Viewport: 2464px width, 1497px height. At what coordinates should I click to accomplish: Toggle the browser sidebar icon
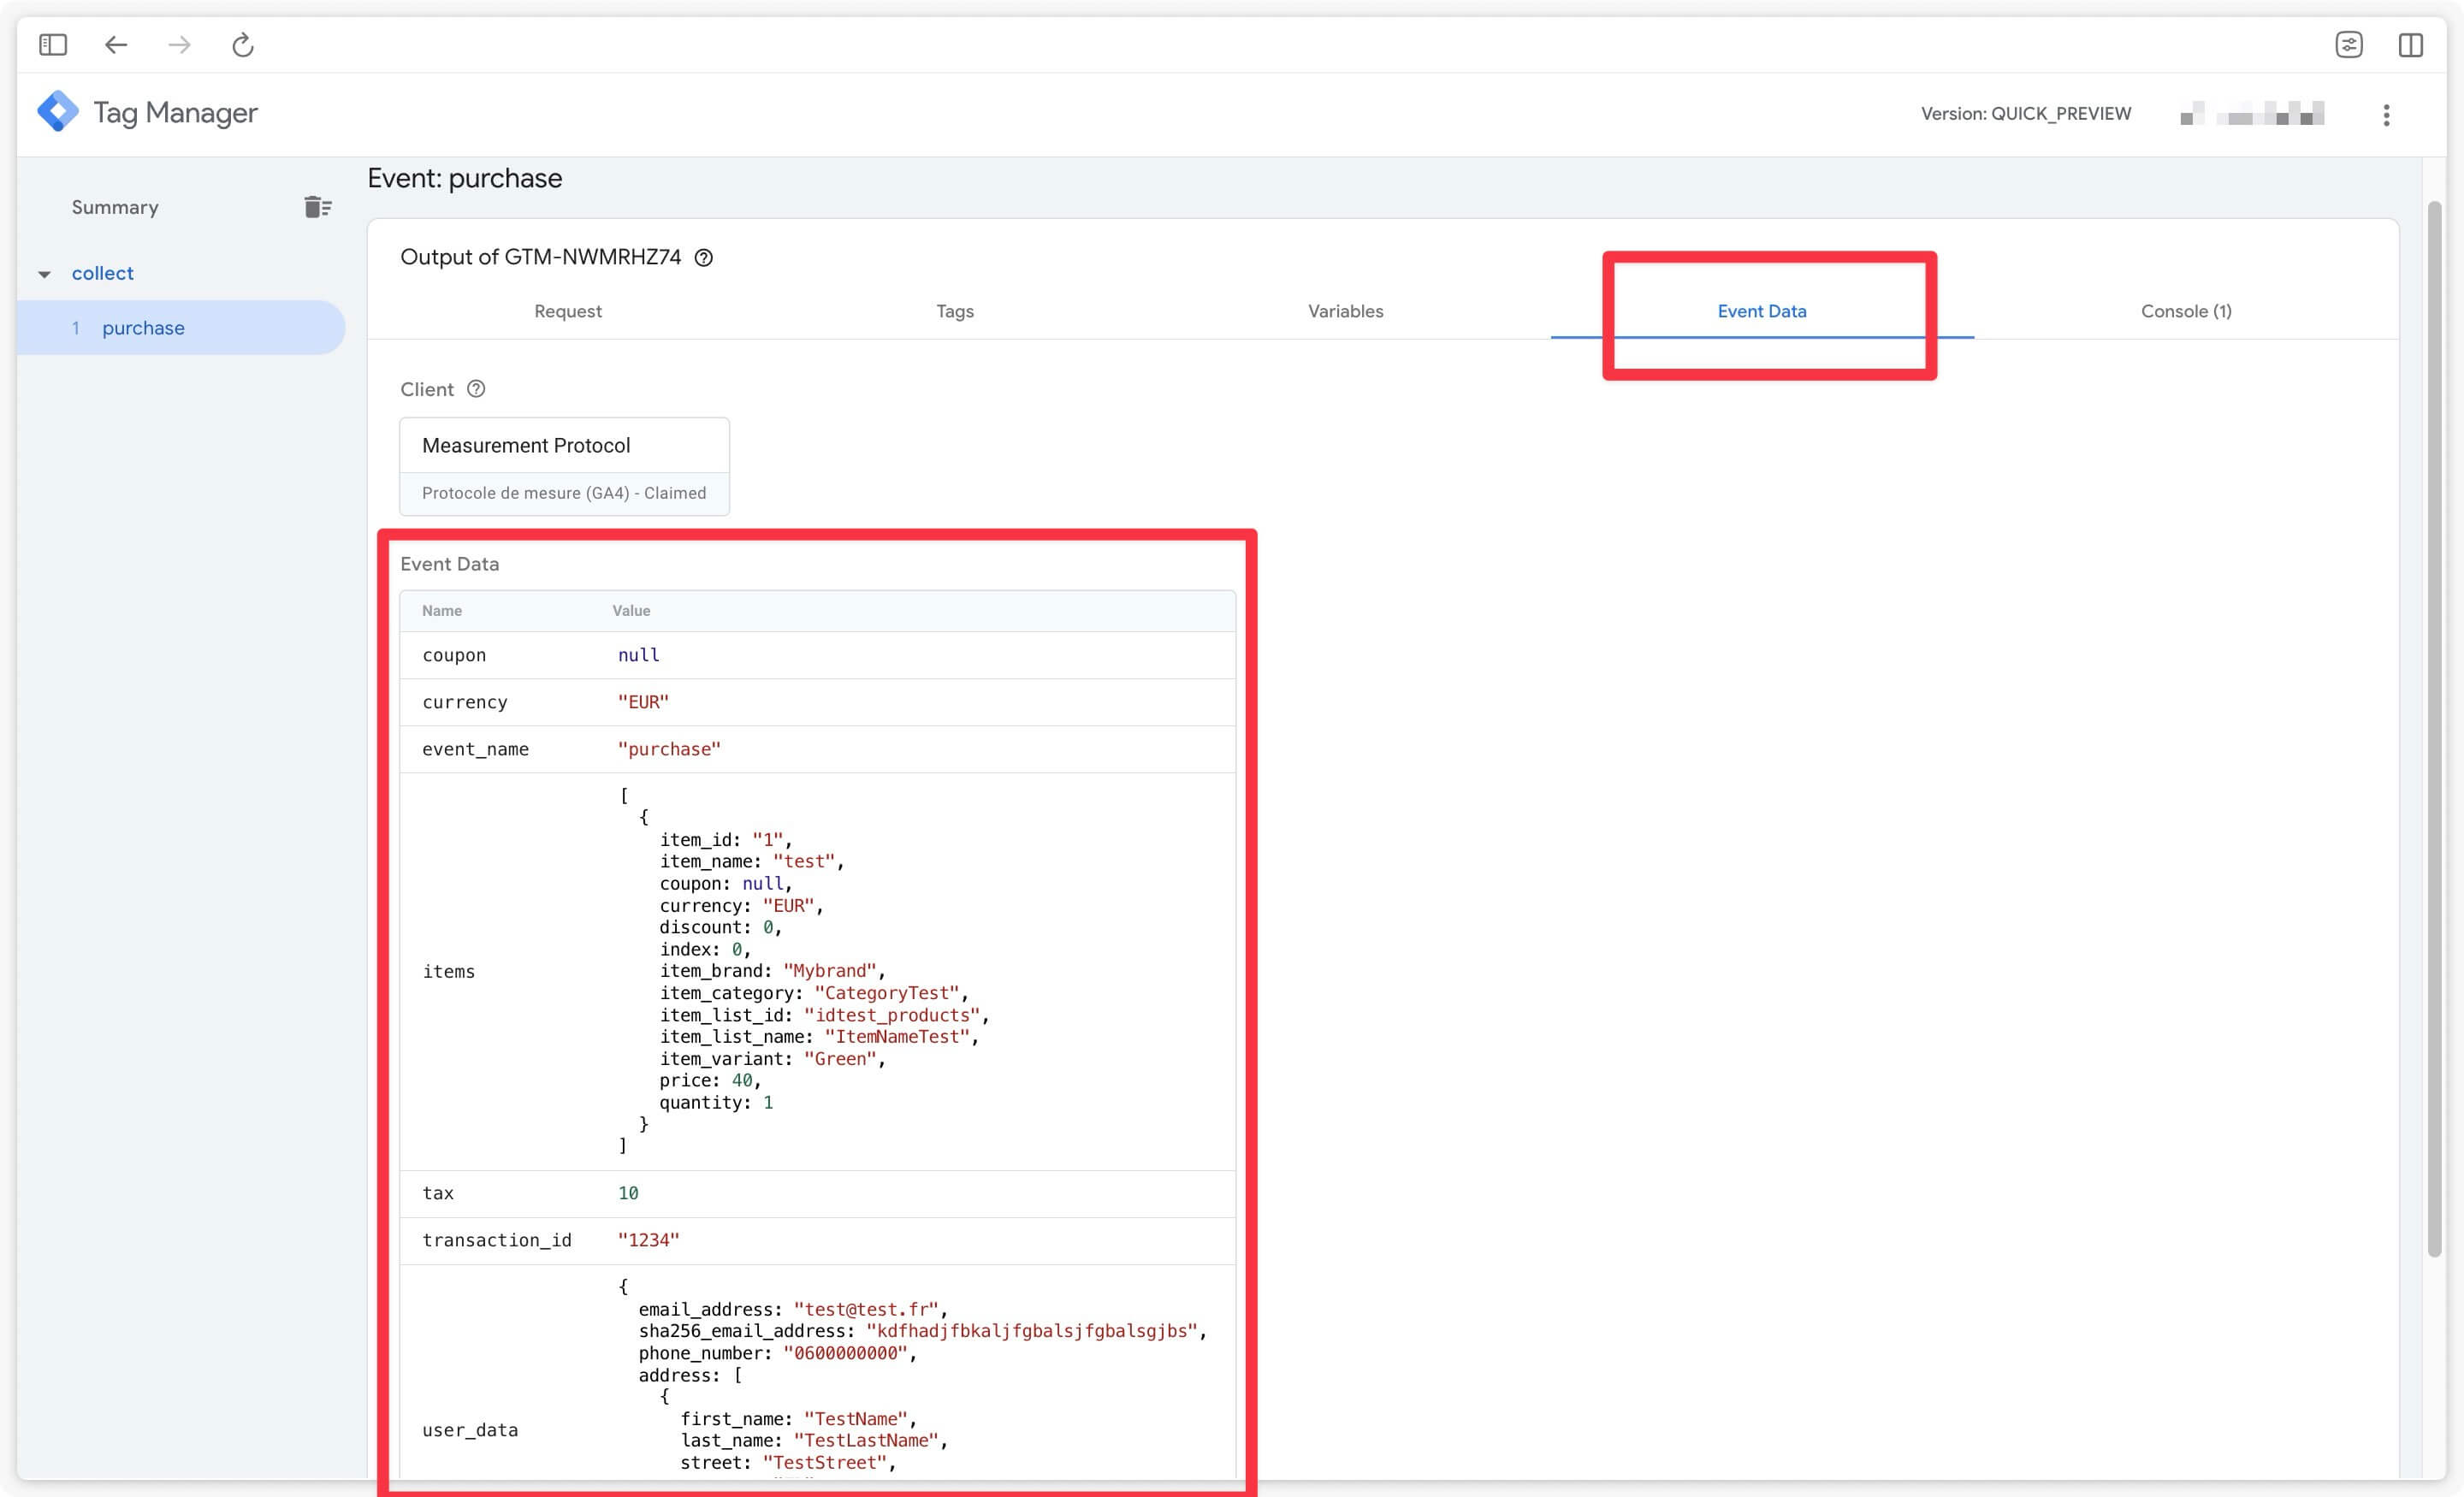click(53, 45)
